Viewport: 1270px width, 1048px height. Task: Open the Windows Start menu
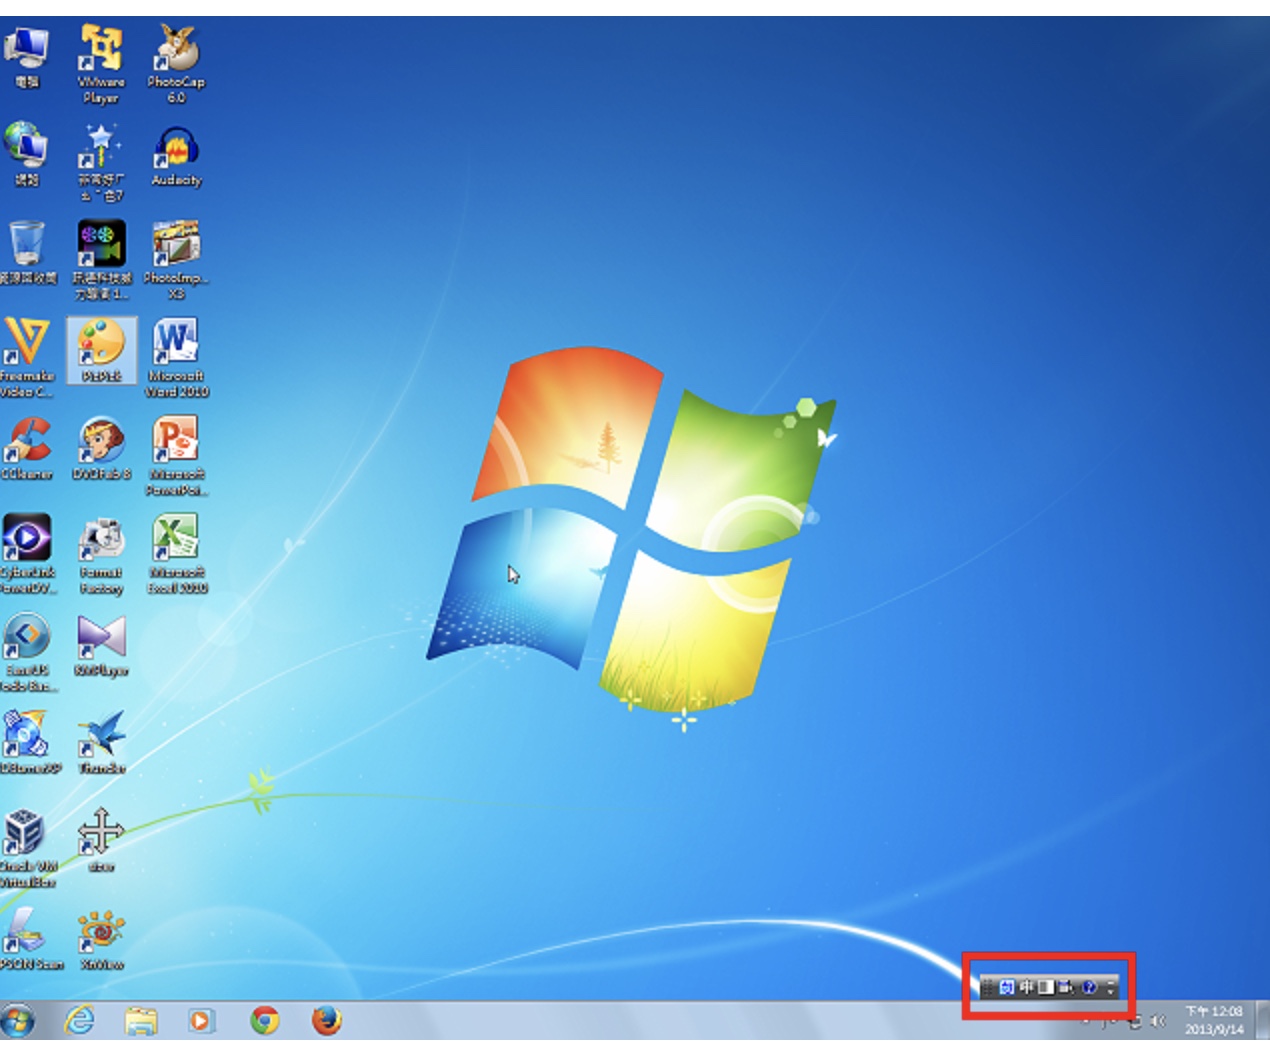[x=18, y=1021]
